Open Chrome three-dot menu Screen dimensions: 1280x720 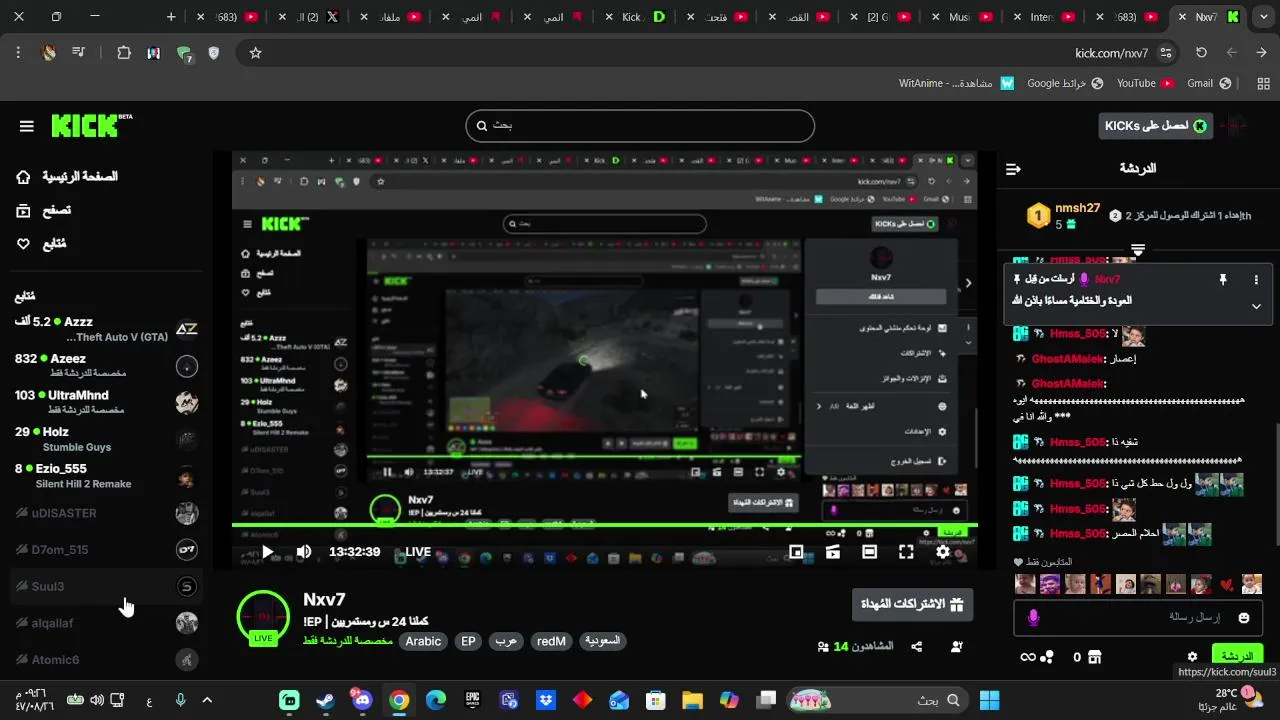pos(18,53)
